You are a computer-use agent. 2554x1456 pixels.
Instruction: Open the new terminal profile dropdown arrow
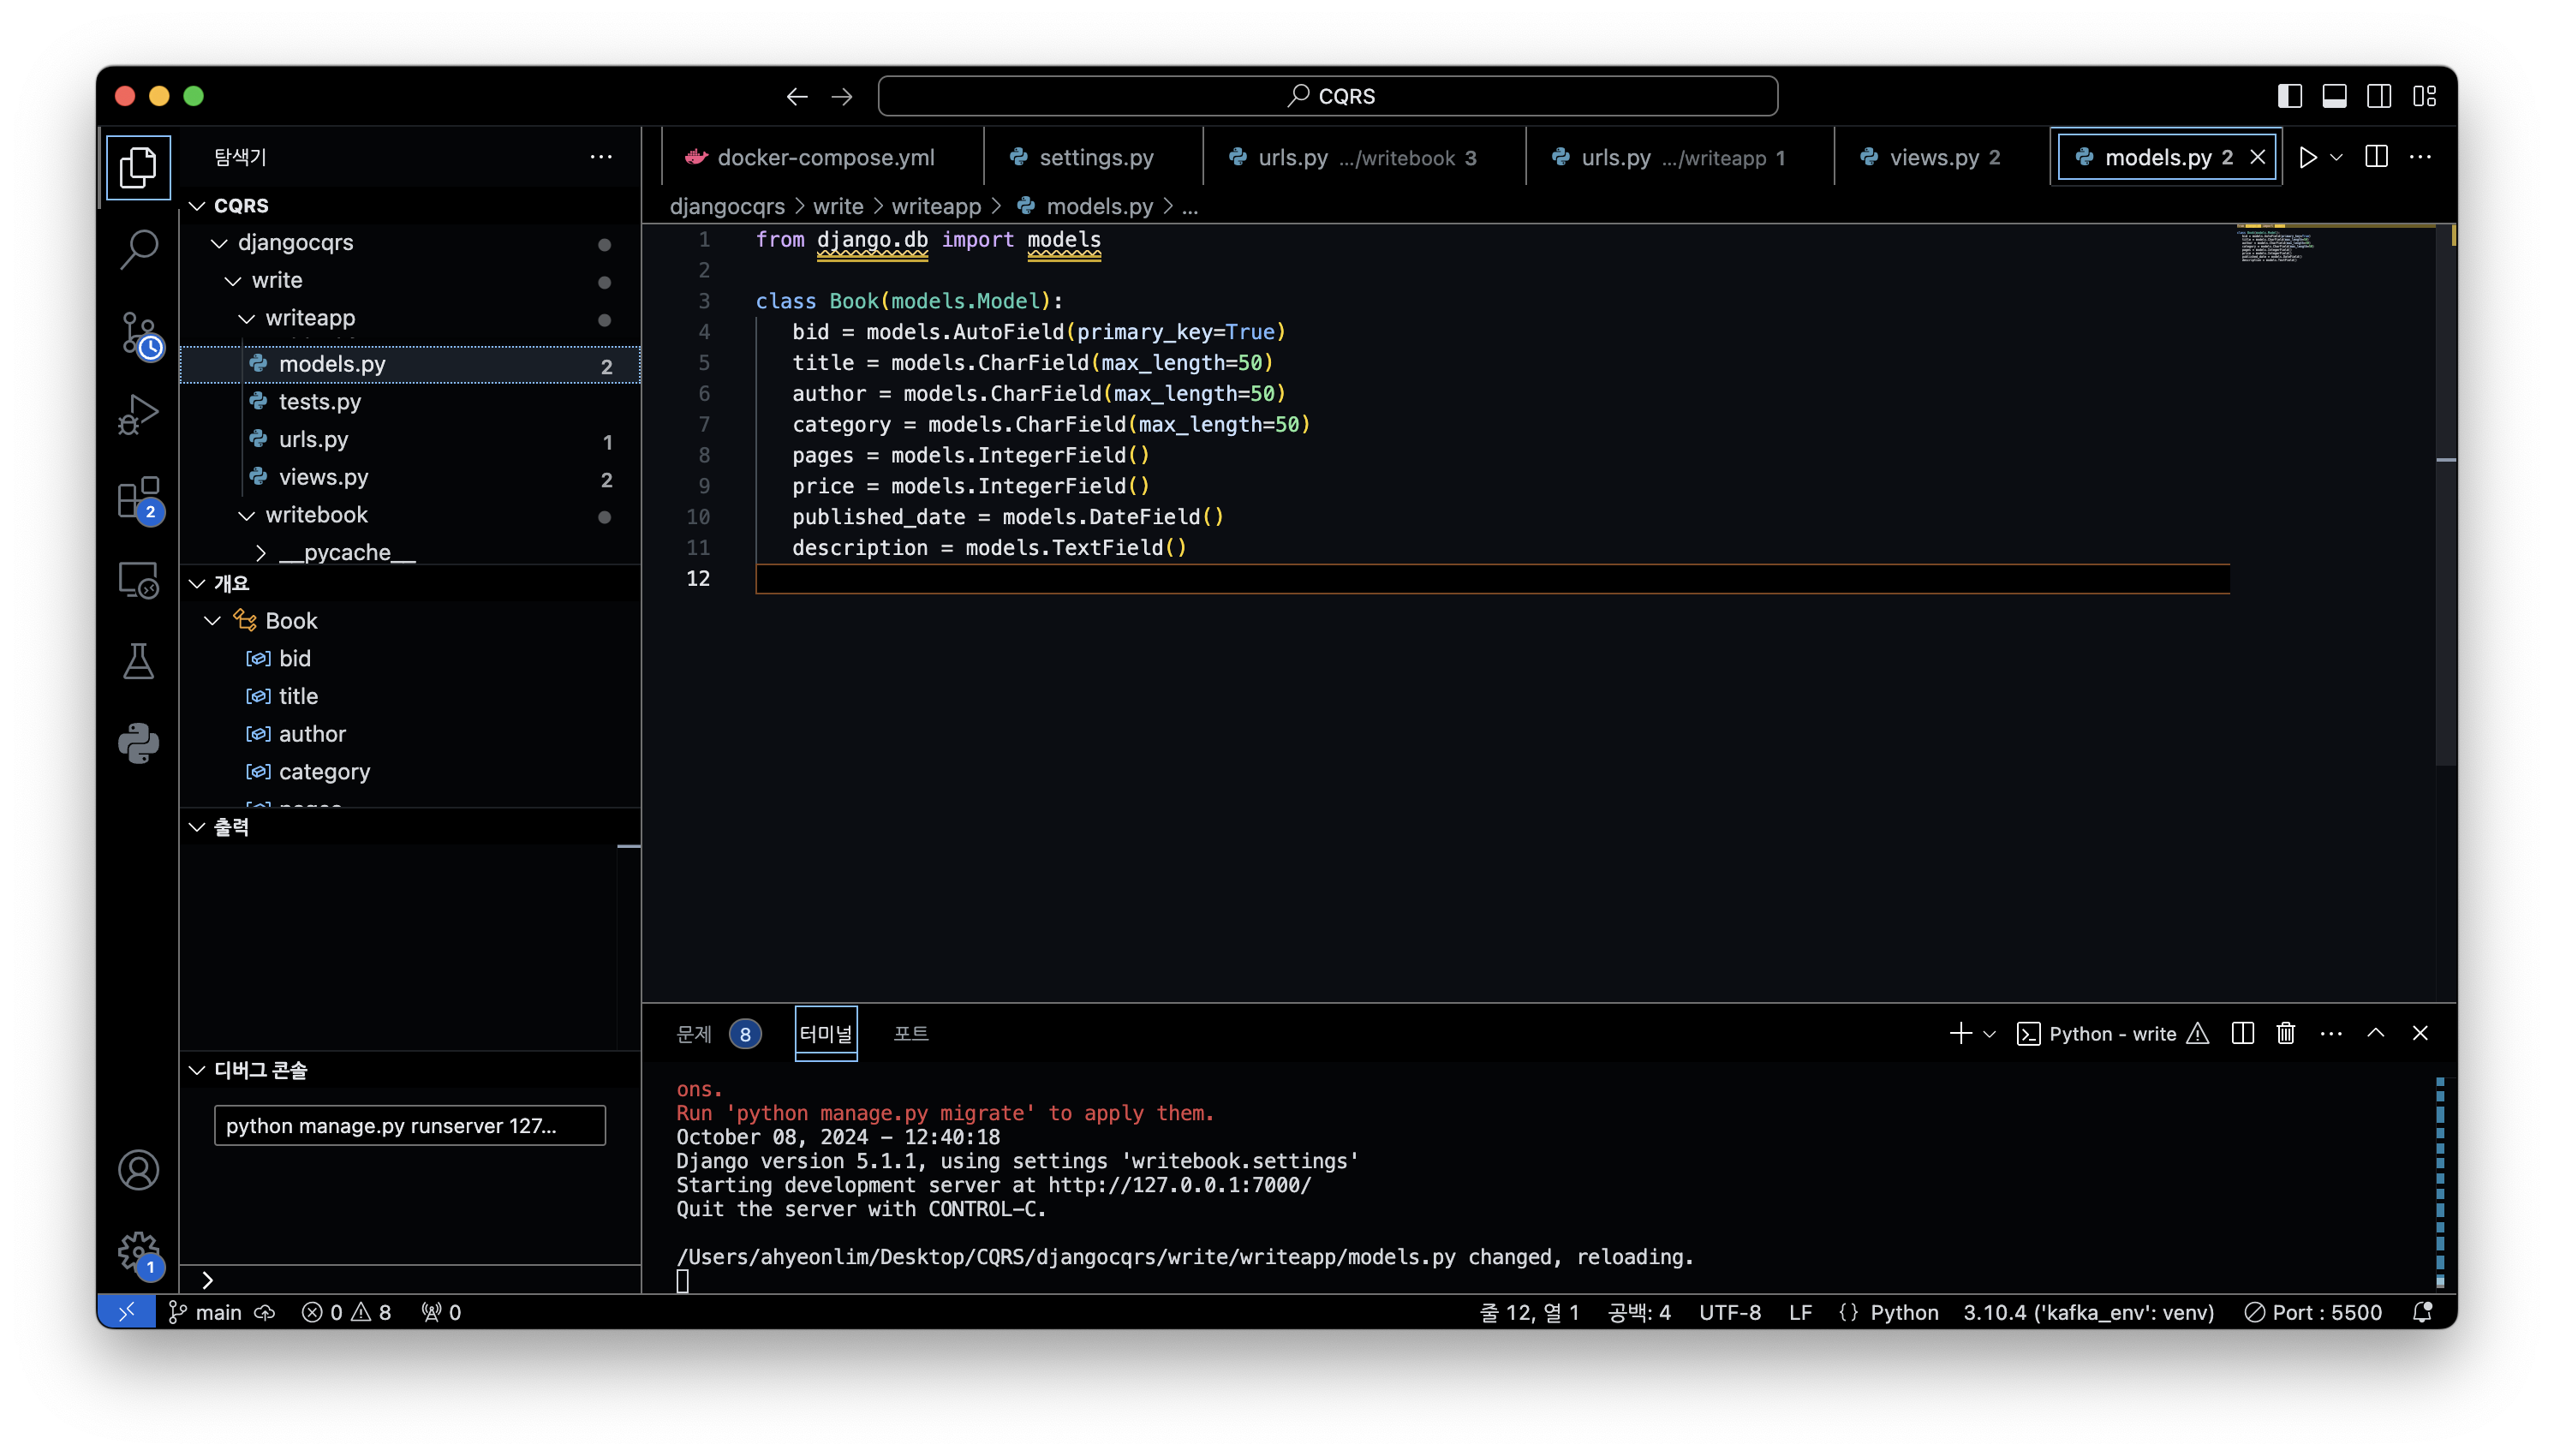coord(1989,1034)
